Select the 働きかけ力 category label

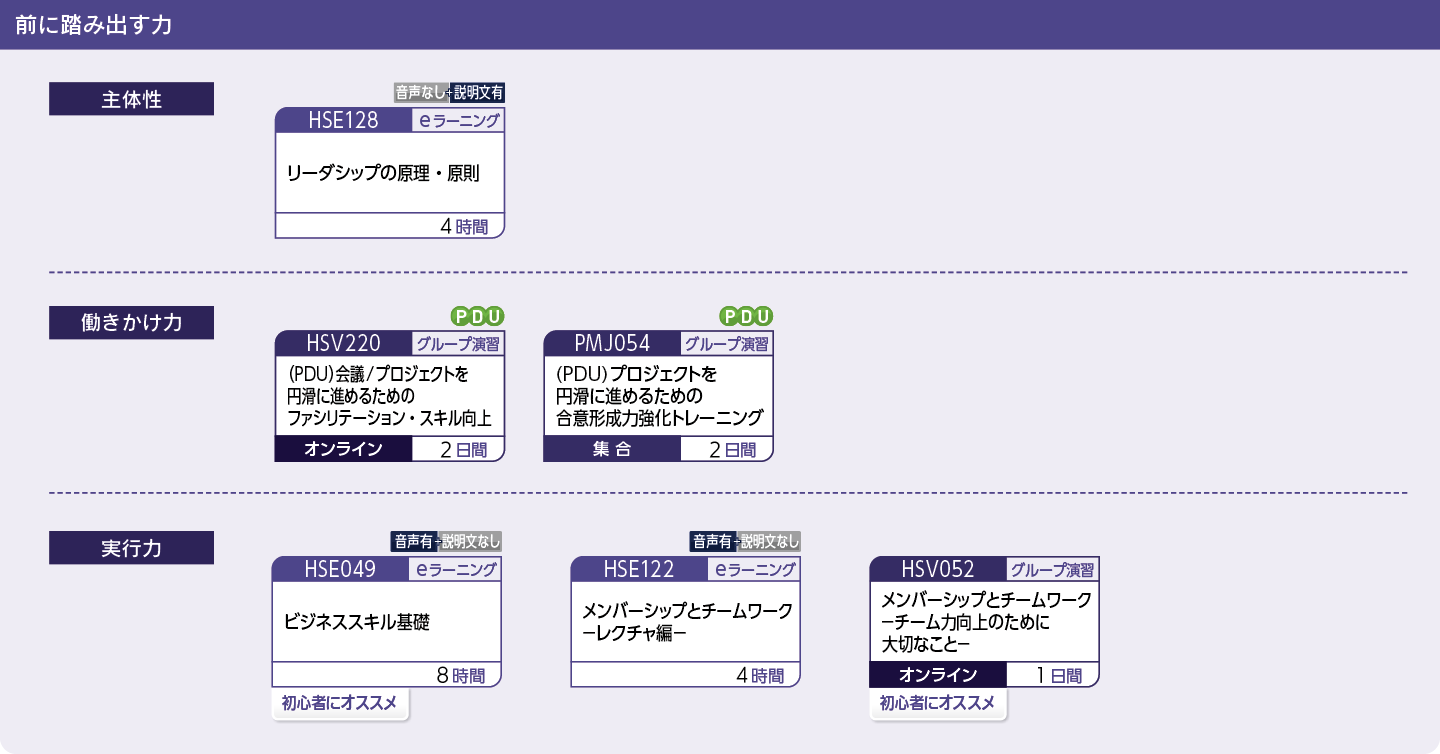click(x=132, y=323)
